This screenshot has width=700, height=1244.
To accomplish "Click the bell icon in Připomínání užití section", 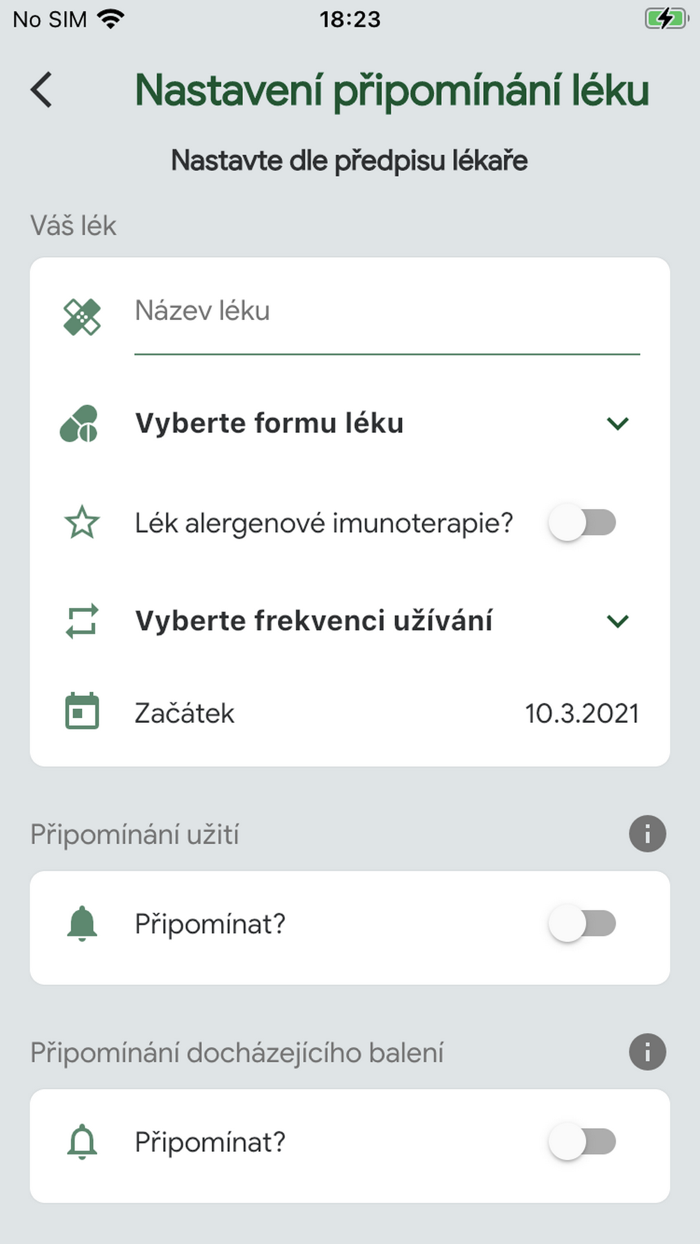I will [x=81, y=924].
